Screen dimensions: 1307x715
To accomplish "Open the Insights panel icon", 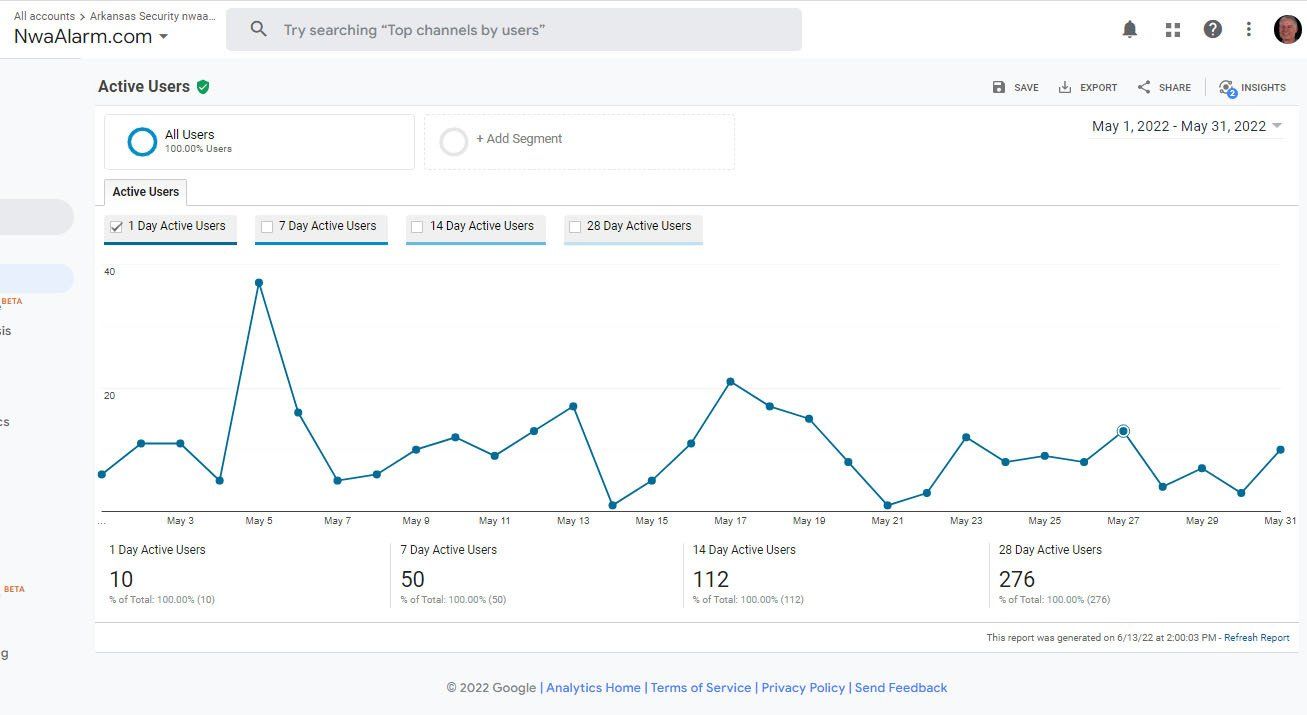I will [x=1227, y=88].
